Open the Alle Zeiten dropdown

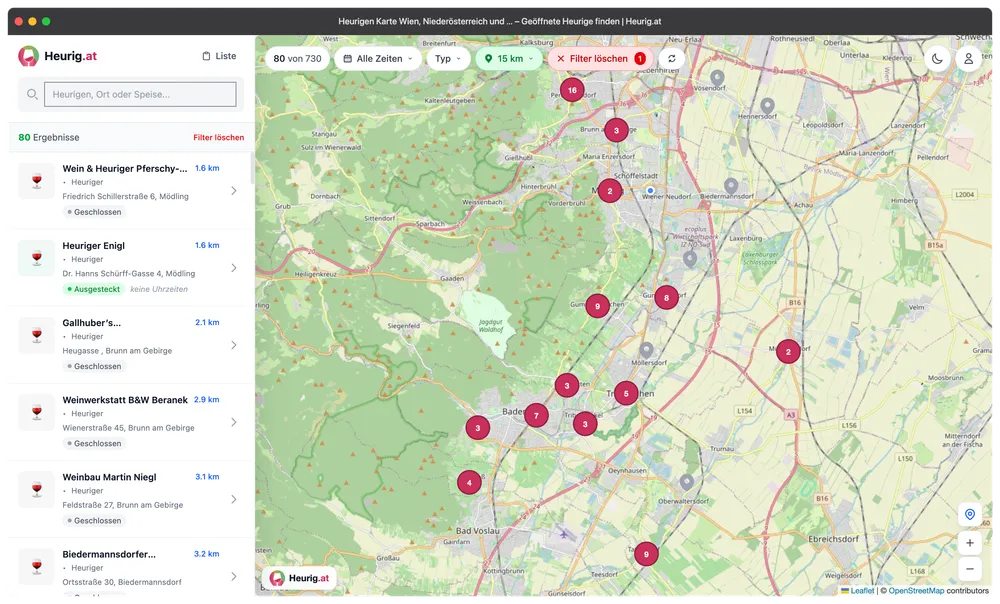point(378,59)
